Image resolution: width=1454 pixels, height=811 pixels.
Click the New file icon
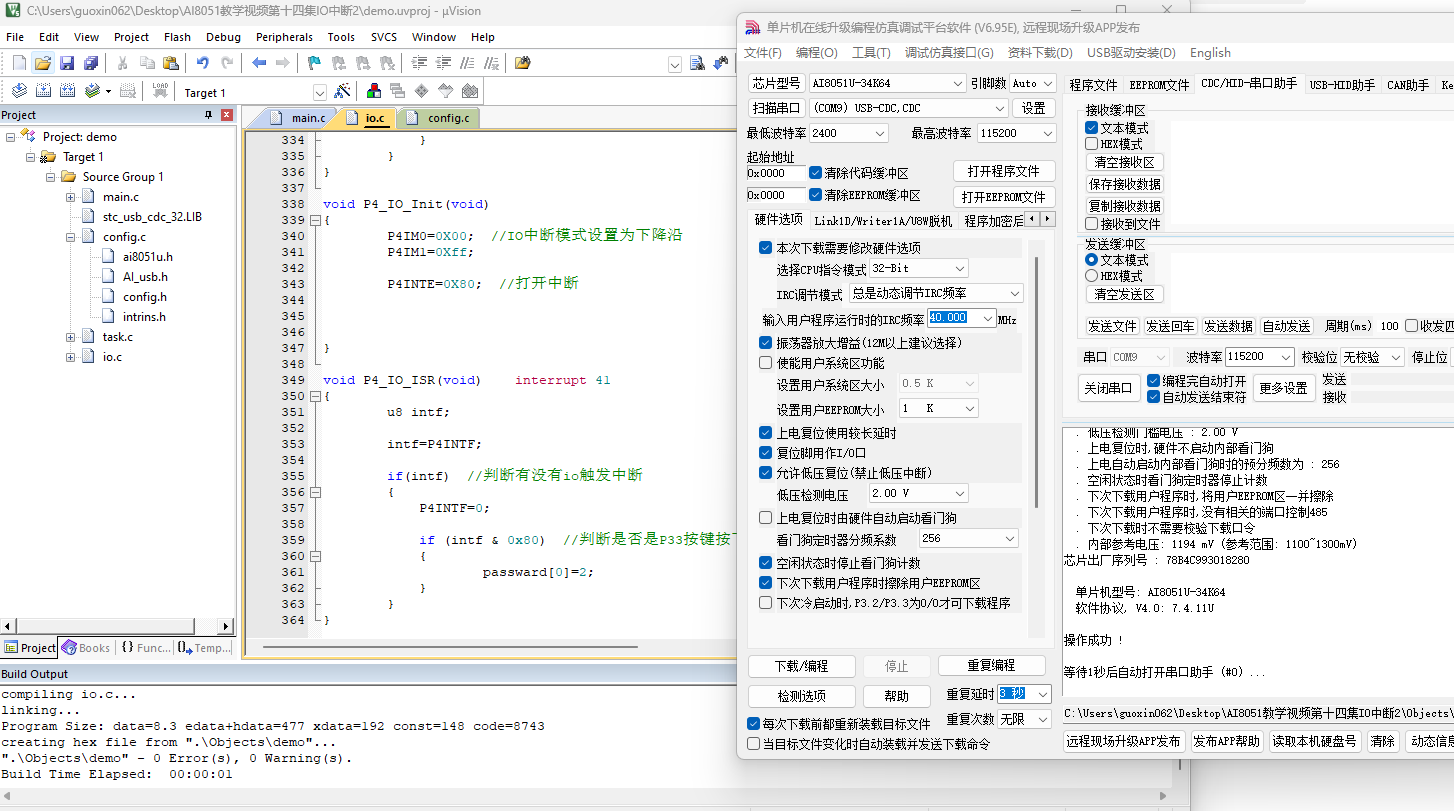coord(19,63)
